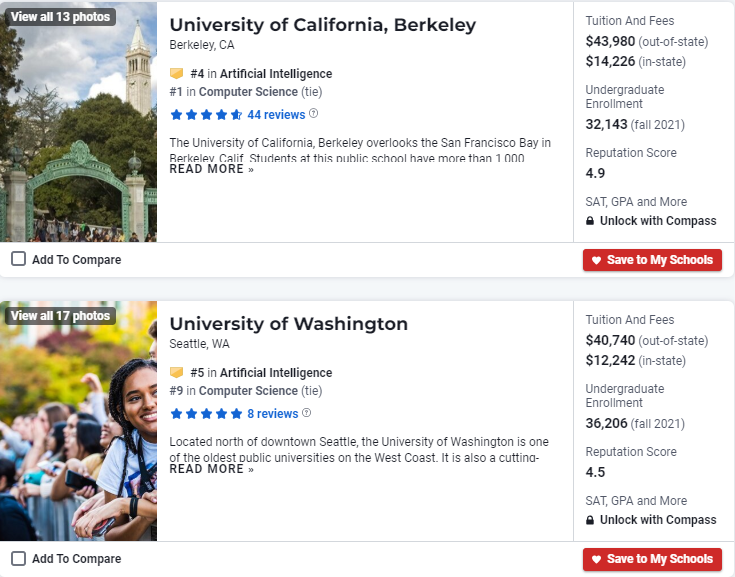This screenshot has height=577, width=735.
Task: Open University of Washington title link
Action: 288,324
